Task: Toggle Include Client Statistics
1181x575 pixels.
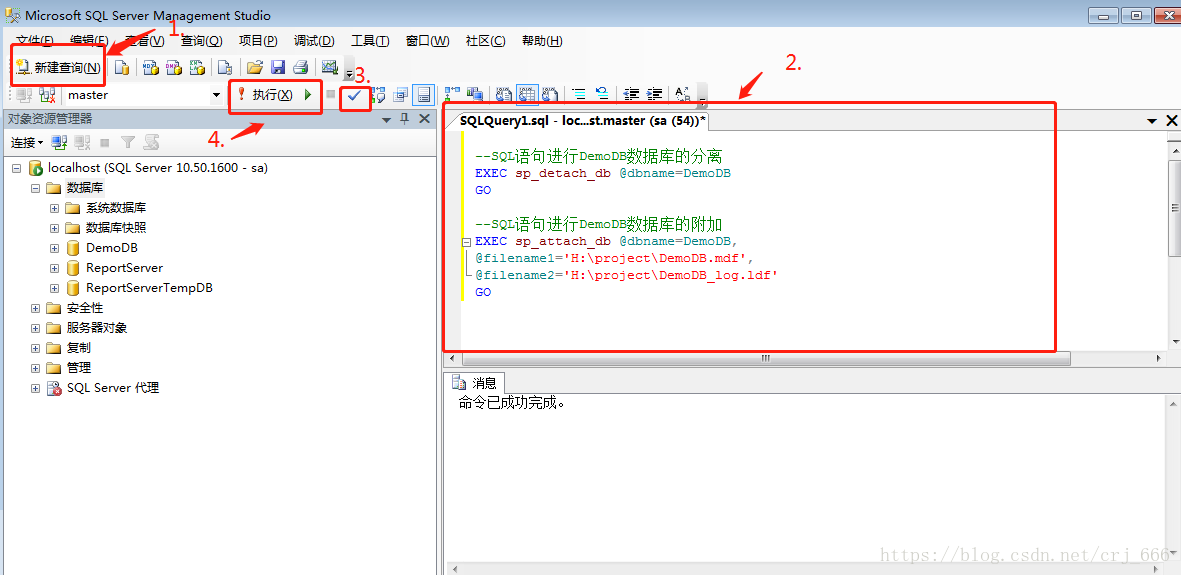Action: pyautogui.click(x=475, y=95)
